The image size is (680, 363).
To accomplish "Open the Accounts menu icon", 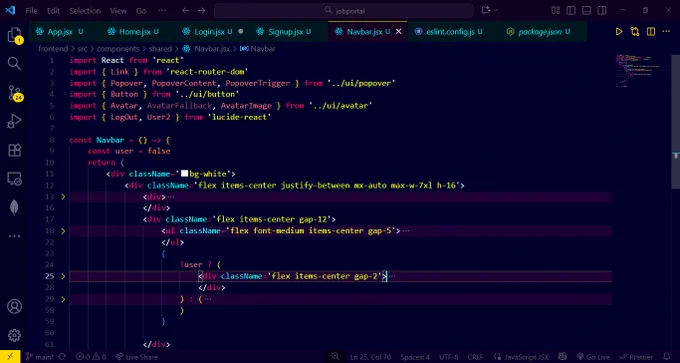I will click(x=14, y=307).
